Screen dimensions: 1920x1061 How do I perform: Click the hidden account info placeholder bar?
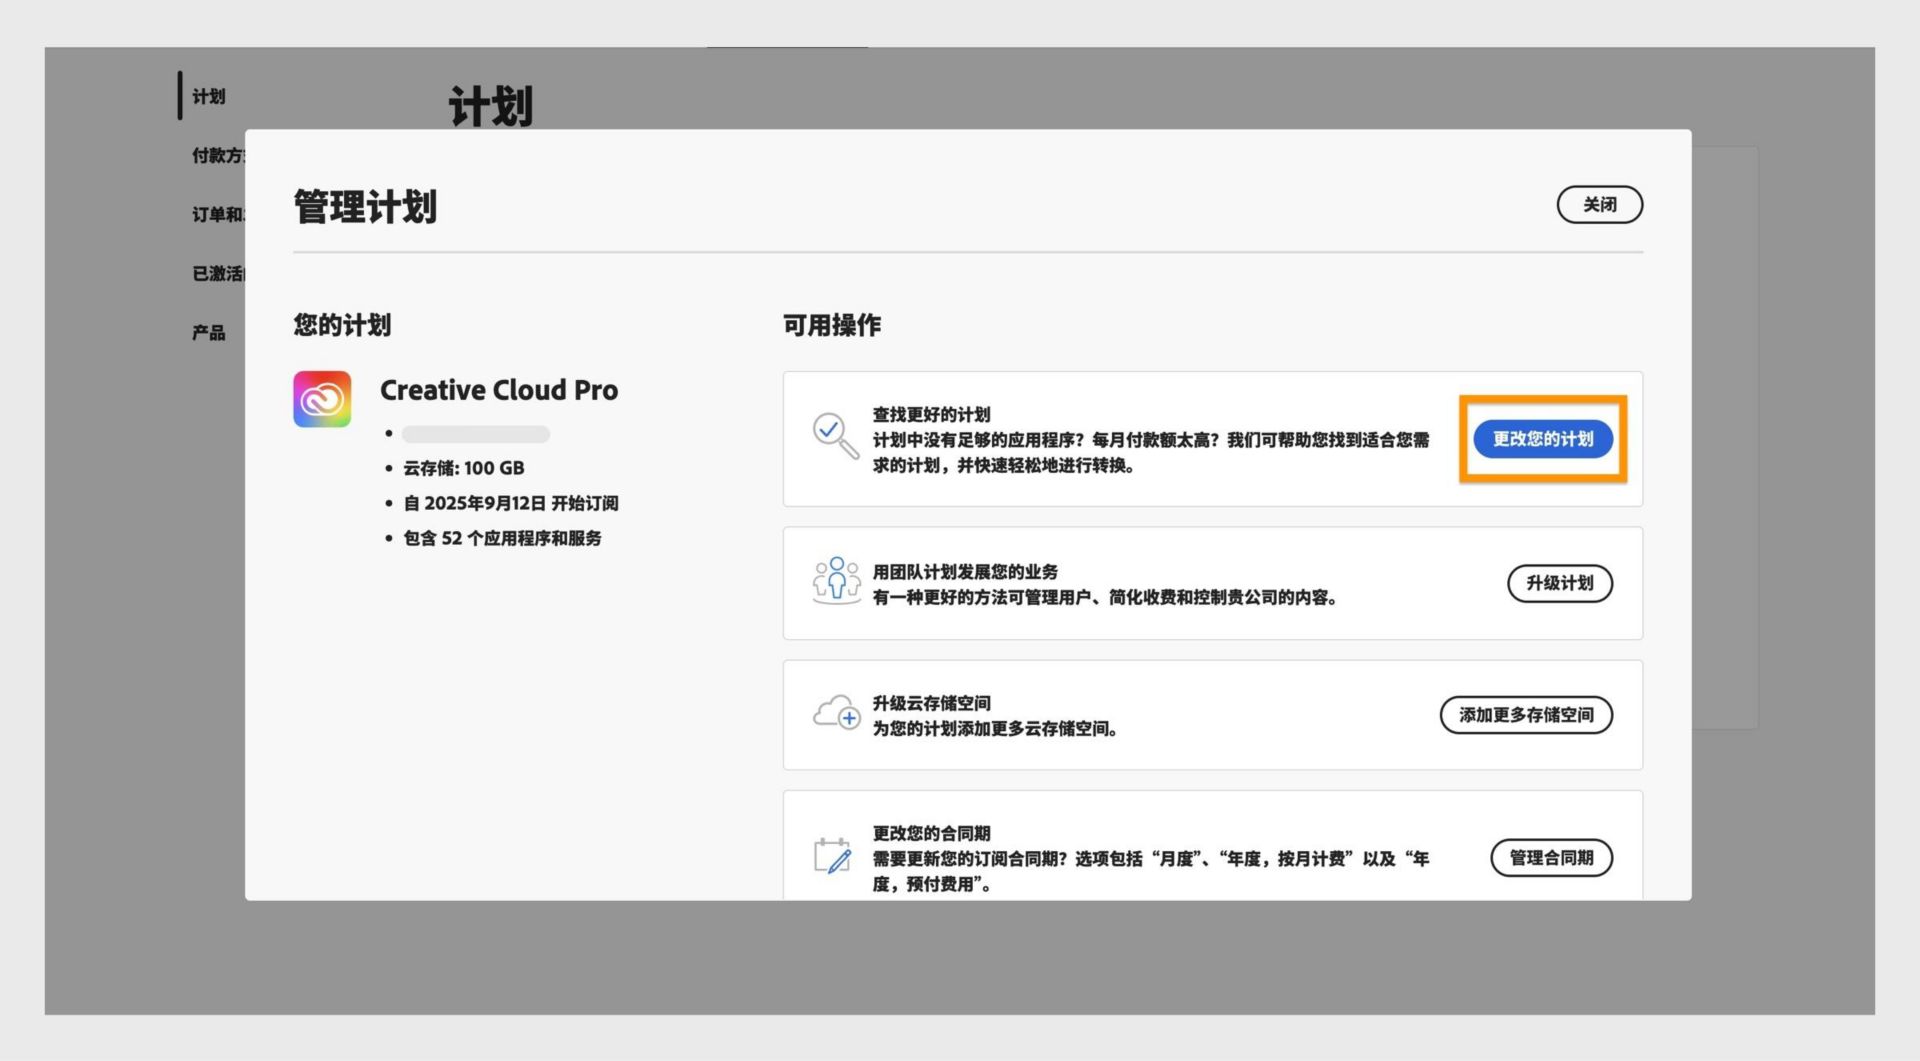pyautogui.click(x=475, y=434)
